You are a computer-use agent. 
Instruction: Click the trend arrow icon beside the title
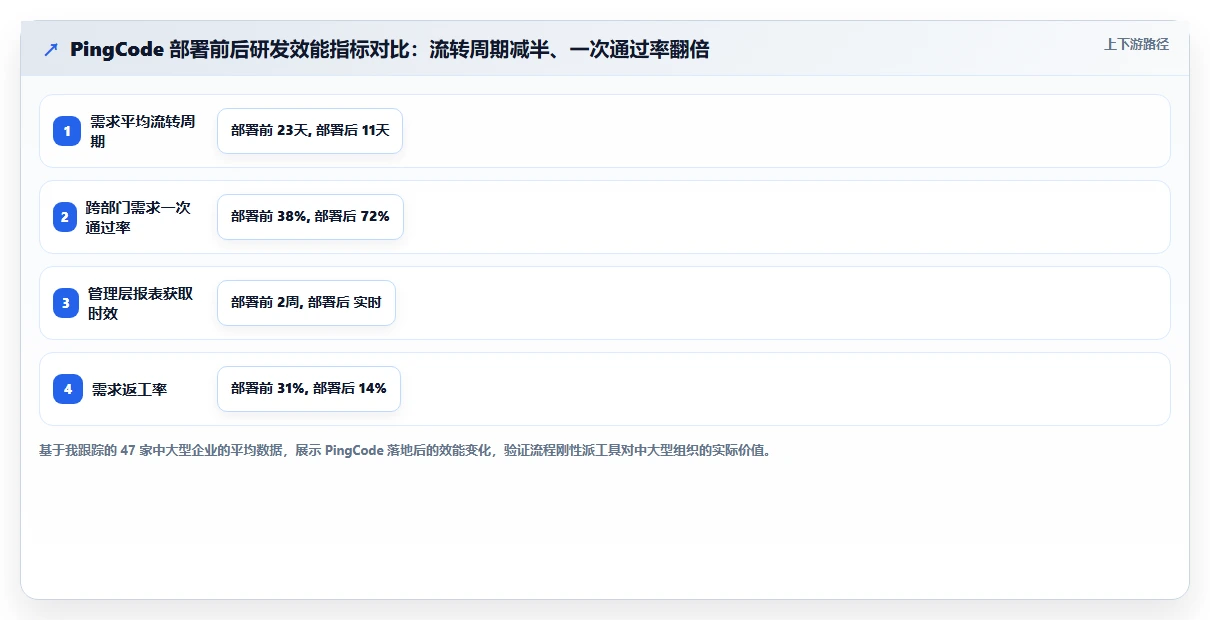51,49
